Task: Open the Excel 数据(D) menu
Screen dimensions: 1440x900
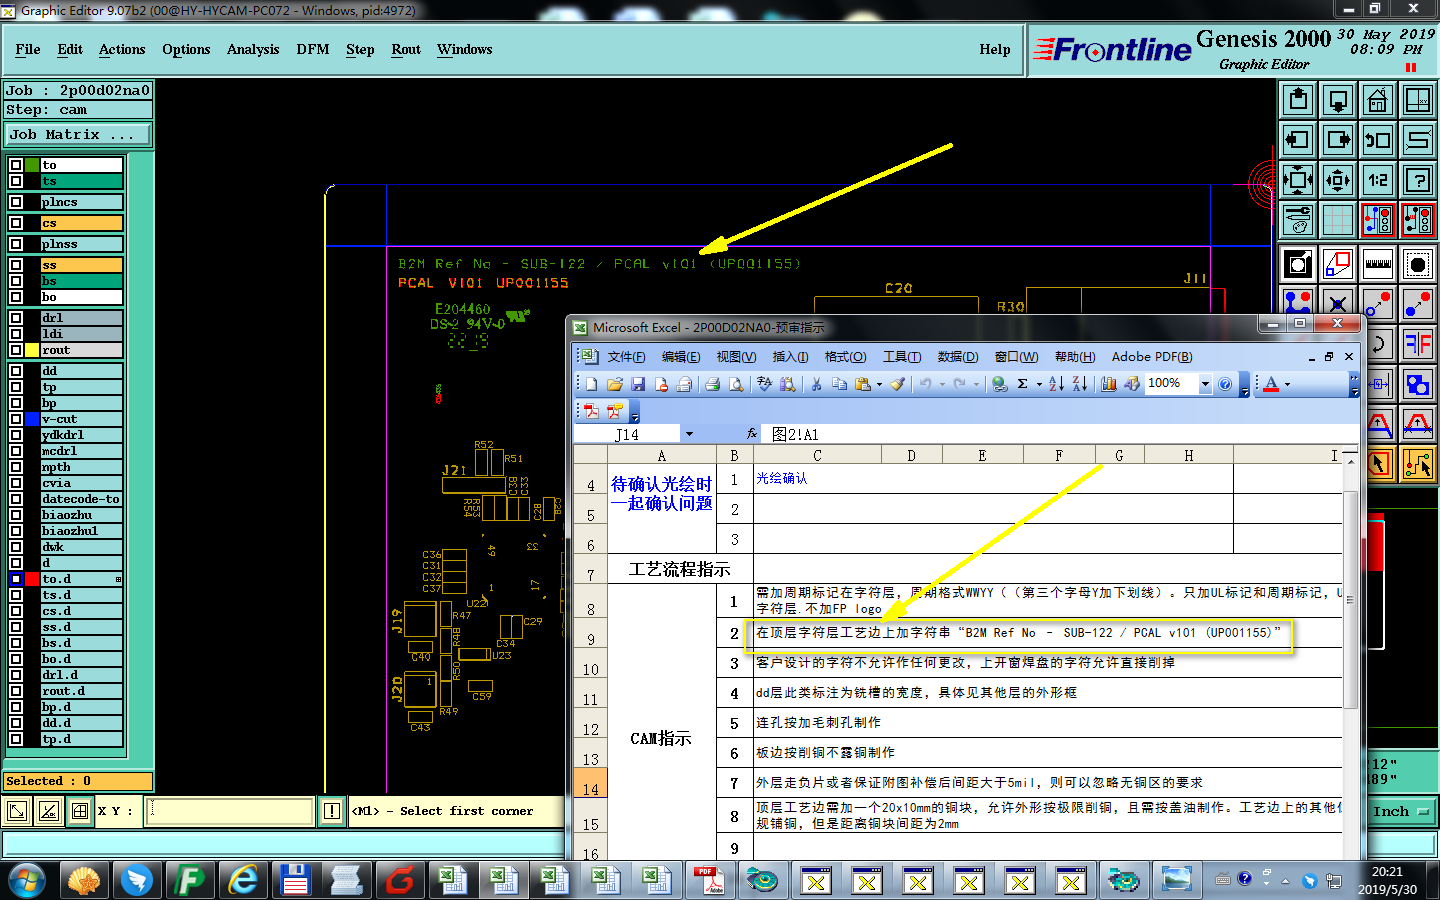Action: point(958,357)
